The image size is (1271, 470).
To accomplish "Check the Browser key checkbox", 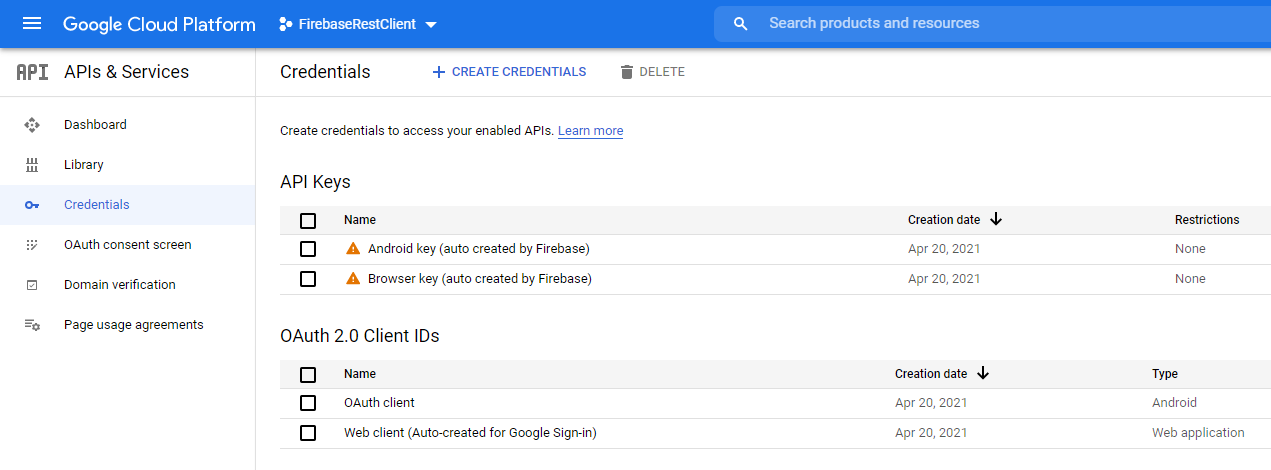I will coord(308,279).
